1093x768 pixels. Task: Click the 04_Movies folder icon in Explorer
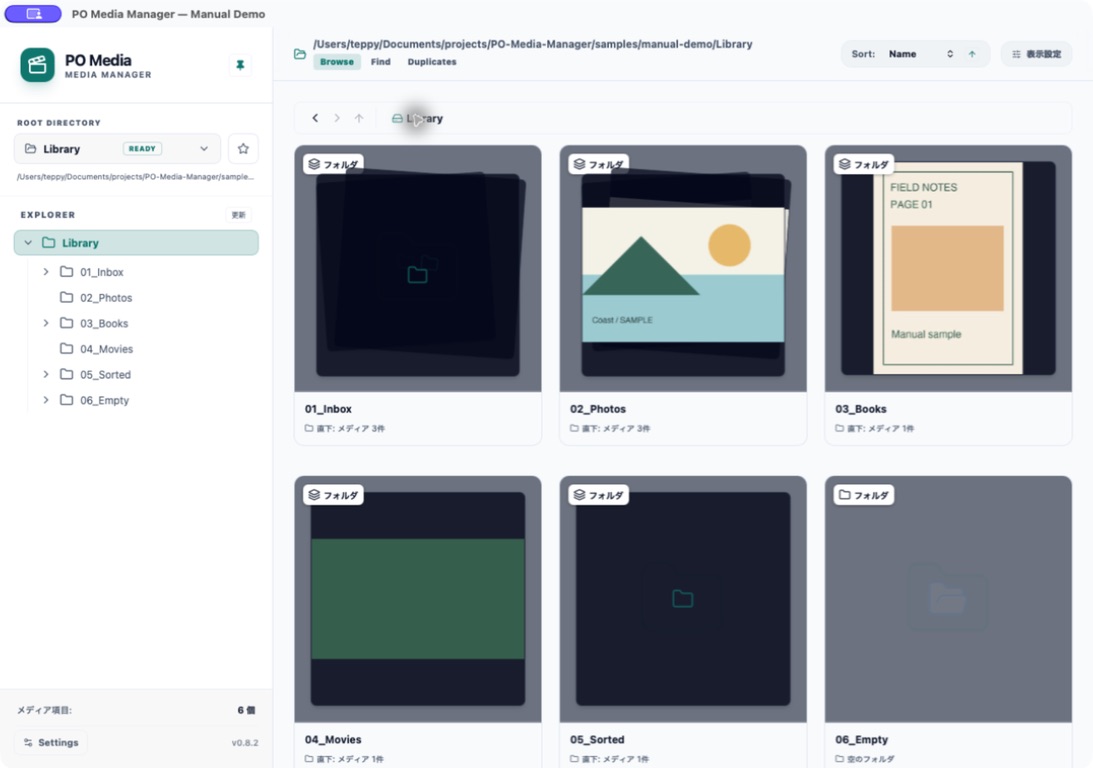[x=66, y=348]
